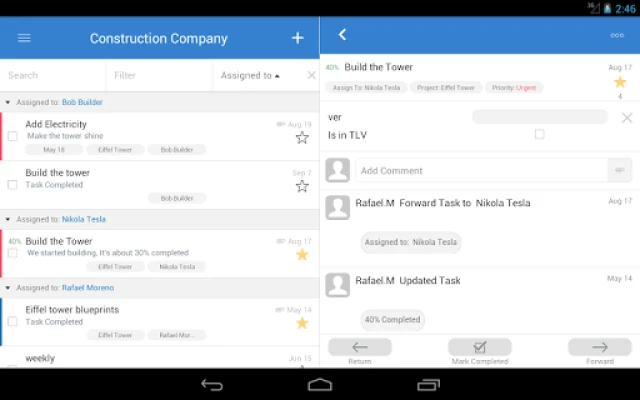Click the May 18 tag on Add Electricity
This screenshot has height=400, width=640.
tap(54, 150)
